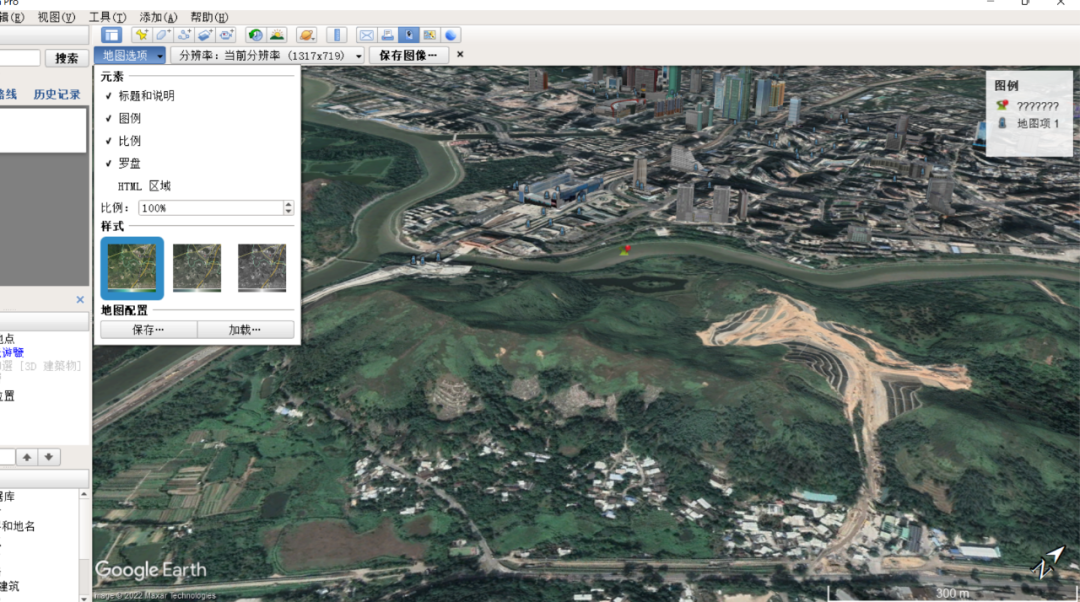Add a placemark with the pushpin icon
This screenshot has width=1080, height=602.
pyautogui.click(x=142, y=35)
